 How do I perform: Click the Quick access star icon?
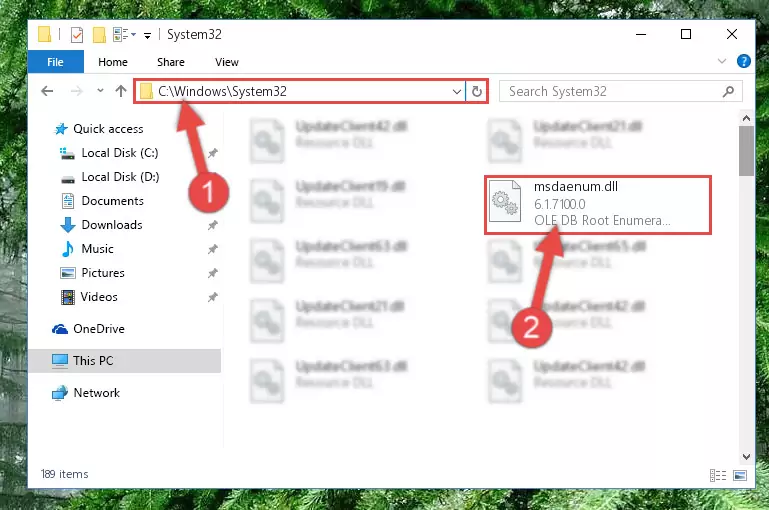tap(61, 129)
